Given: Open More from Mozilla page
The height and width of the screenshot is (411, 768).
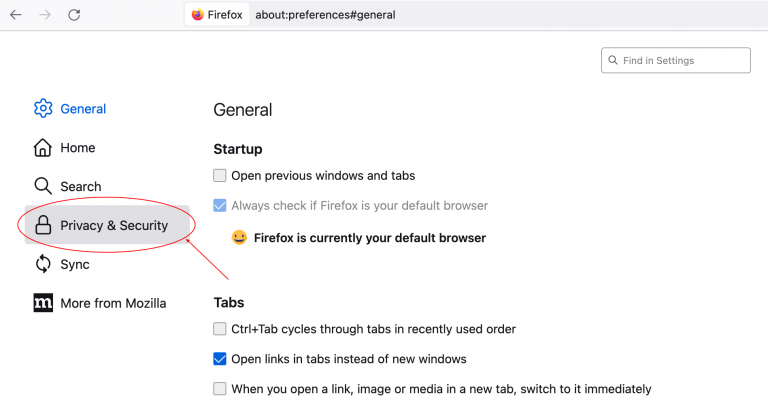Looking at the screenshot, I should tap(113, 303).
